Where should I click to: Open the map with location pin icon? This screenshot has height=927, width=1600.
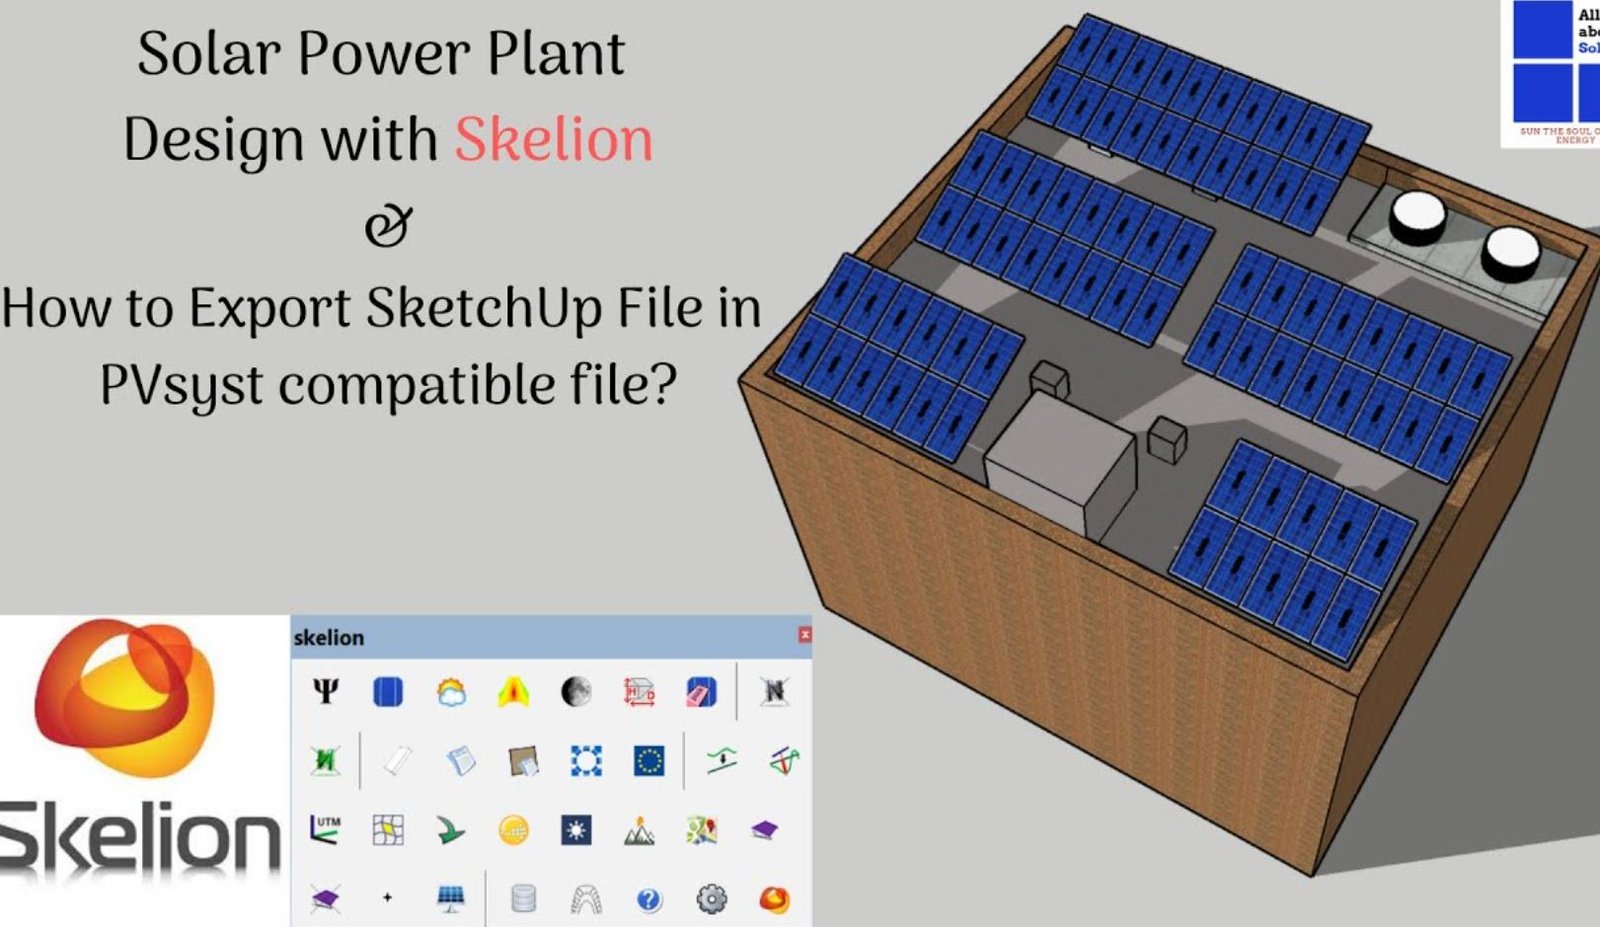coord(702,829)
